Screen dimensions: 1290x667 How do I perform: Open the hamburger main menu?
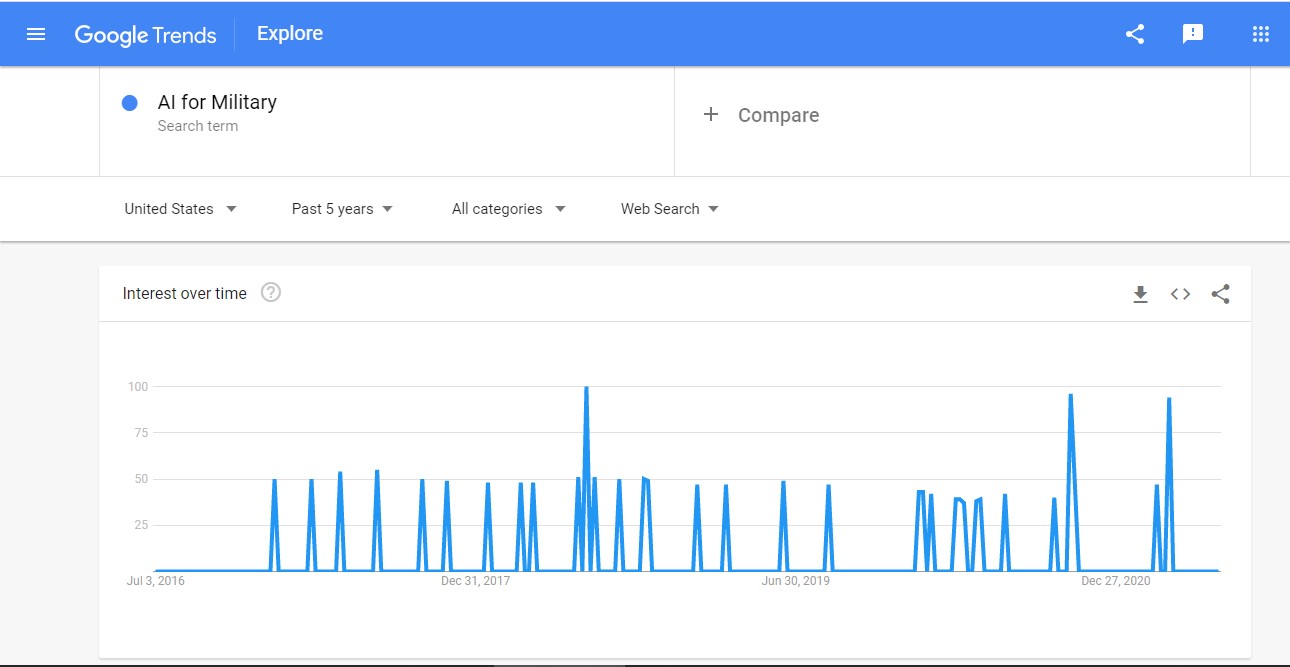point(36,34)
